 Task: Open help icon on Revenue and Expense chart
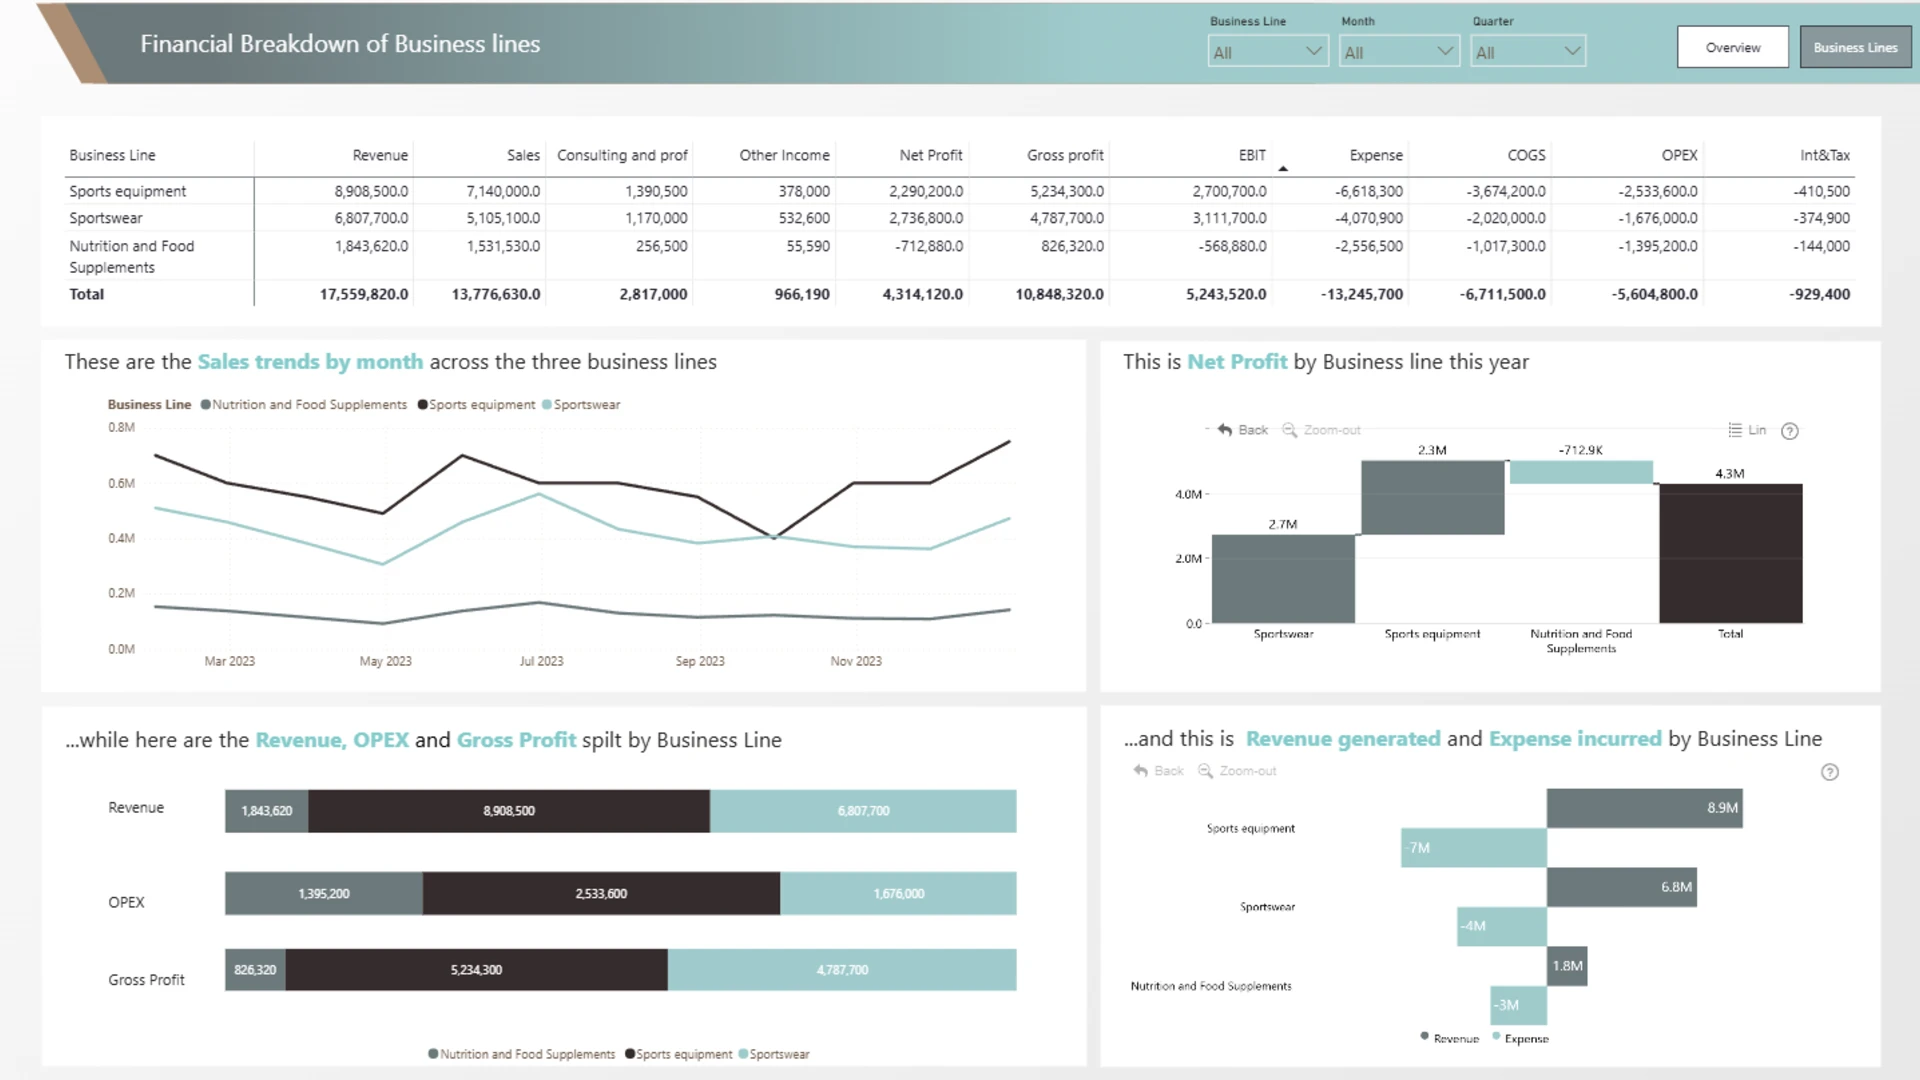point(1830,772)
